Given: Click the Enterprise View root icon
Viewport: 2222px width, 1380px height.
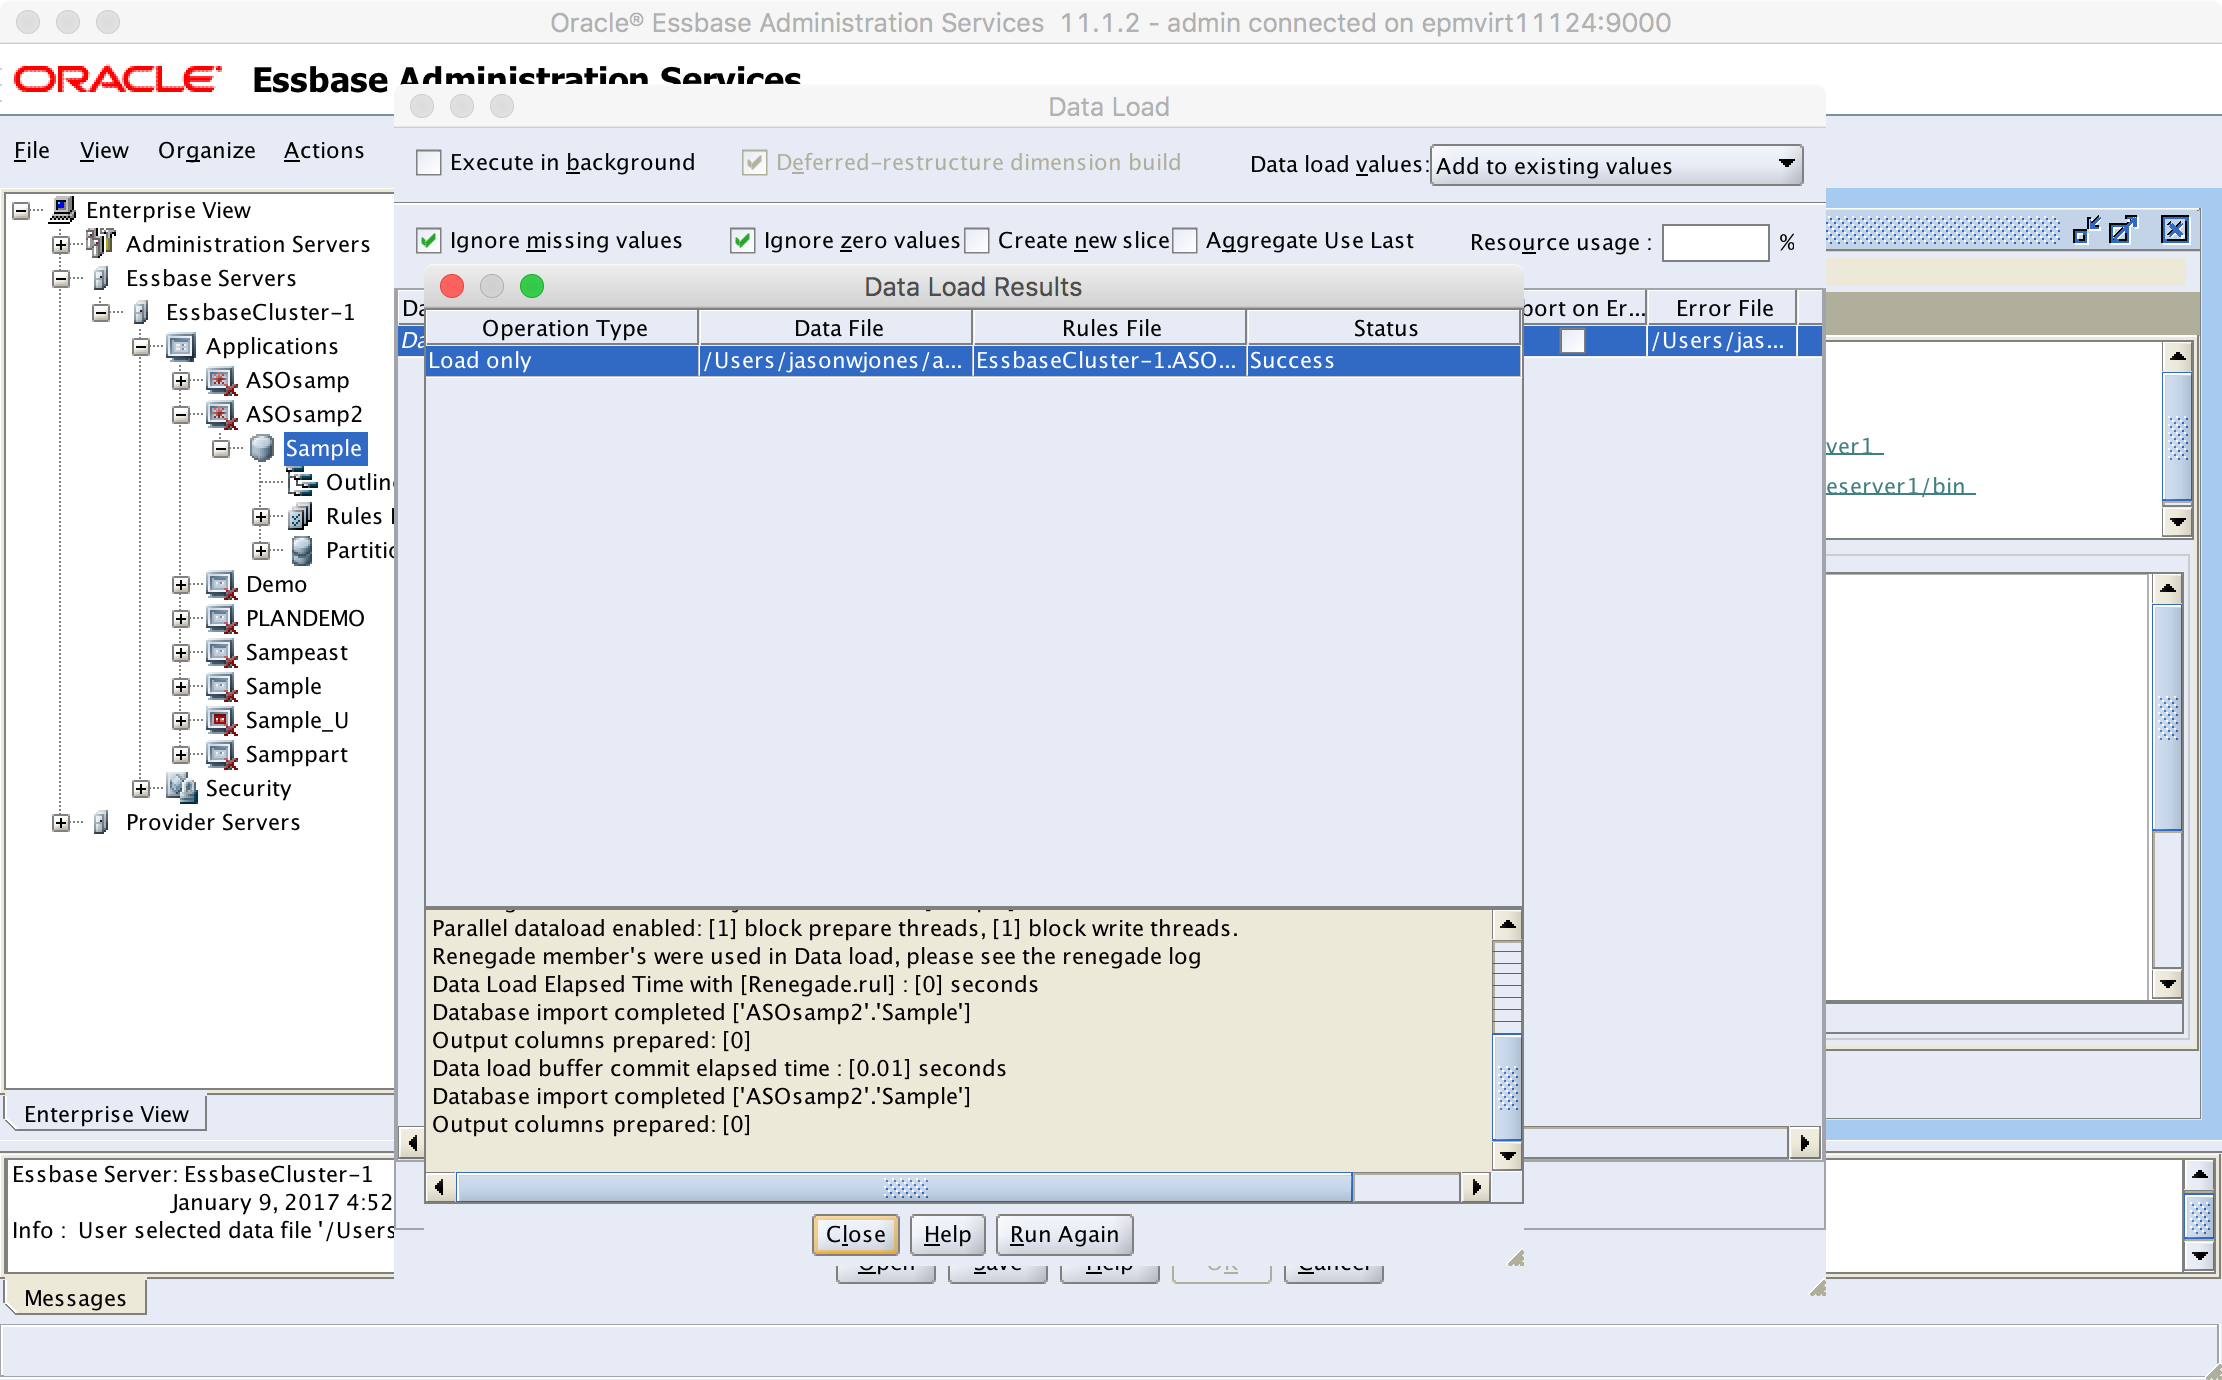Looking at the screenshot, I should [x=62, y=209].
